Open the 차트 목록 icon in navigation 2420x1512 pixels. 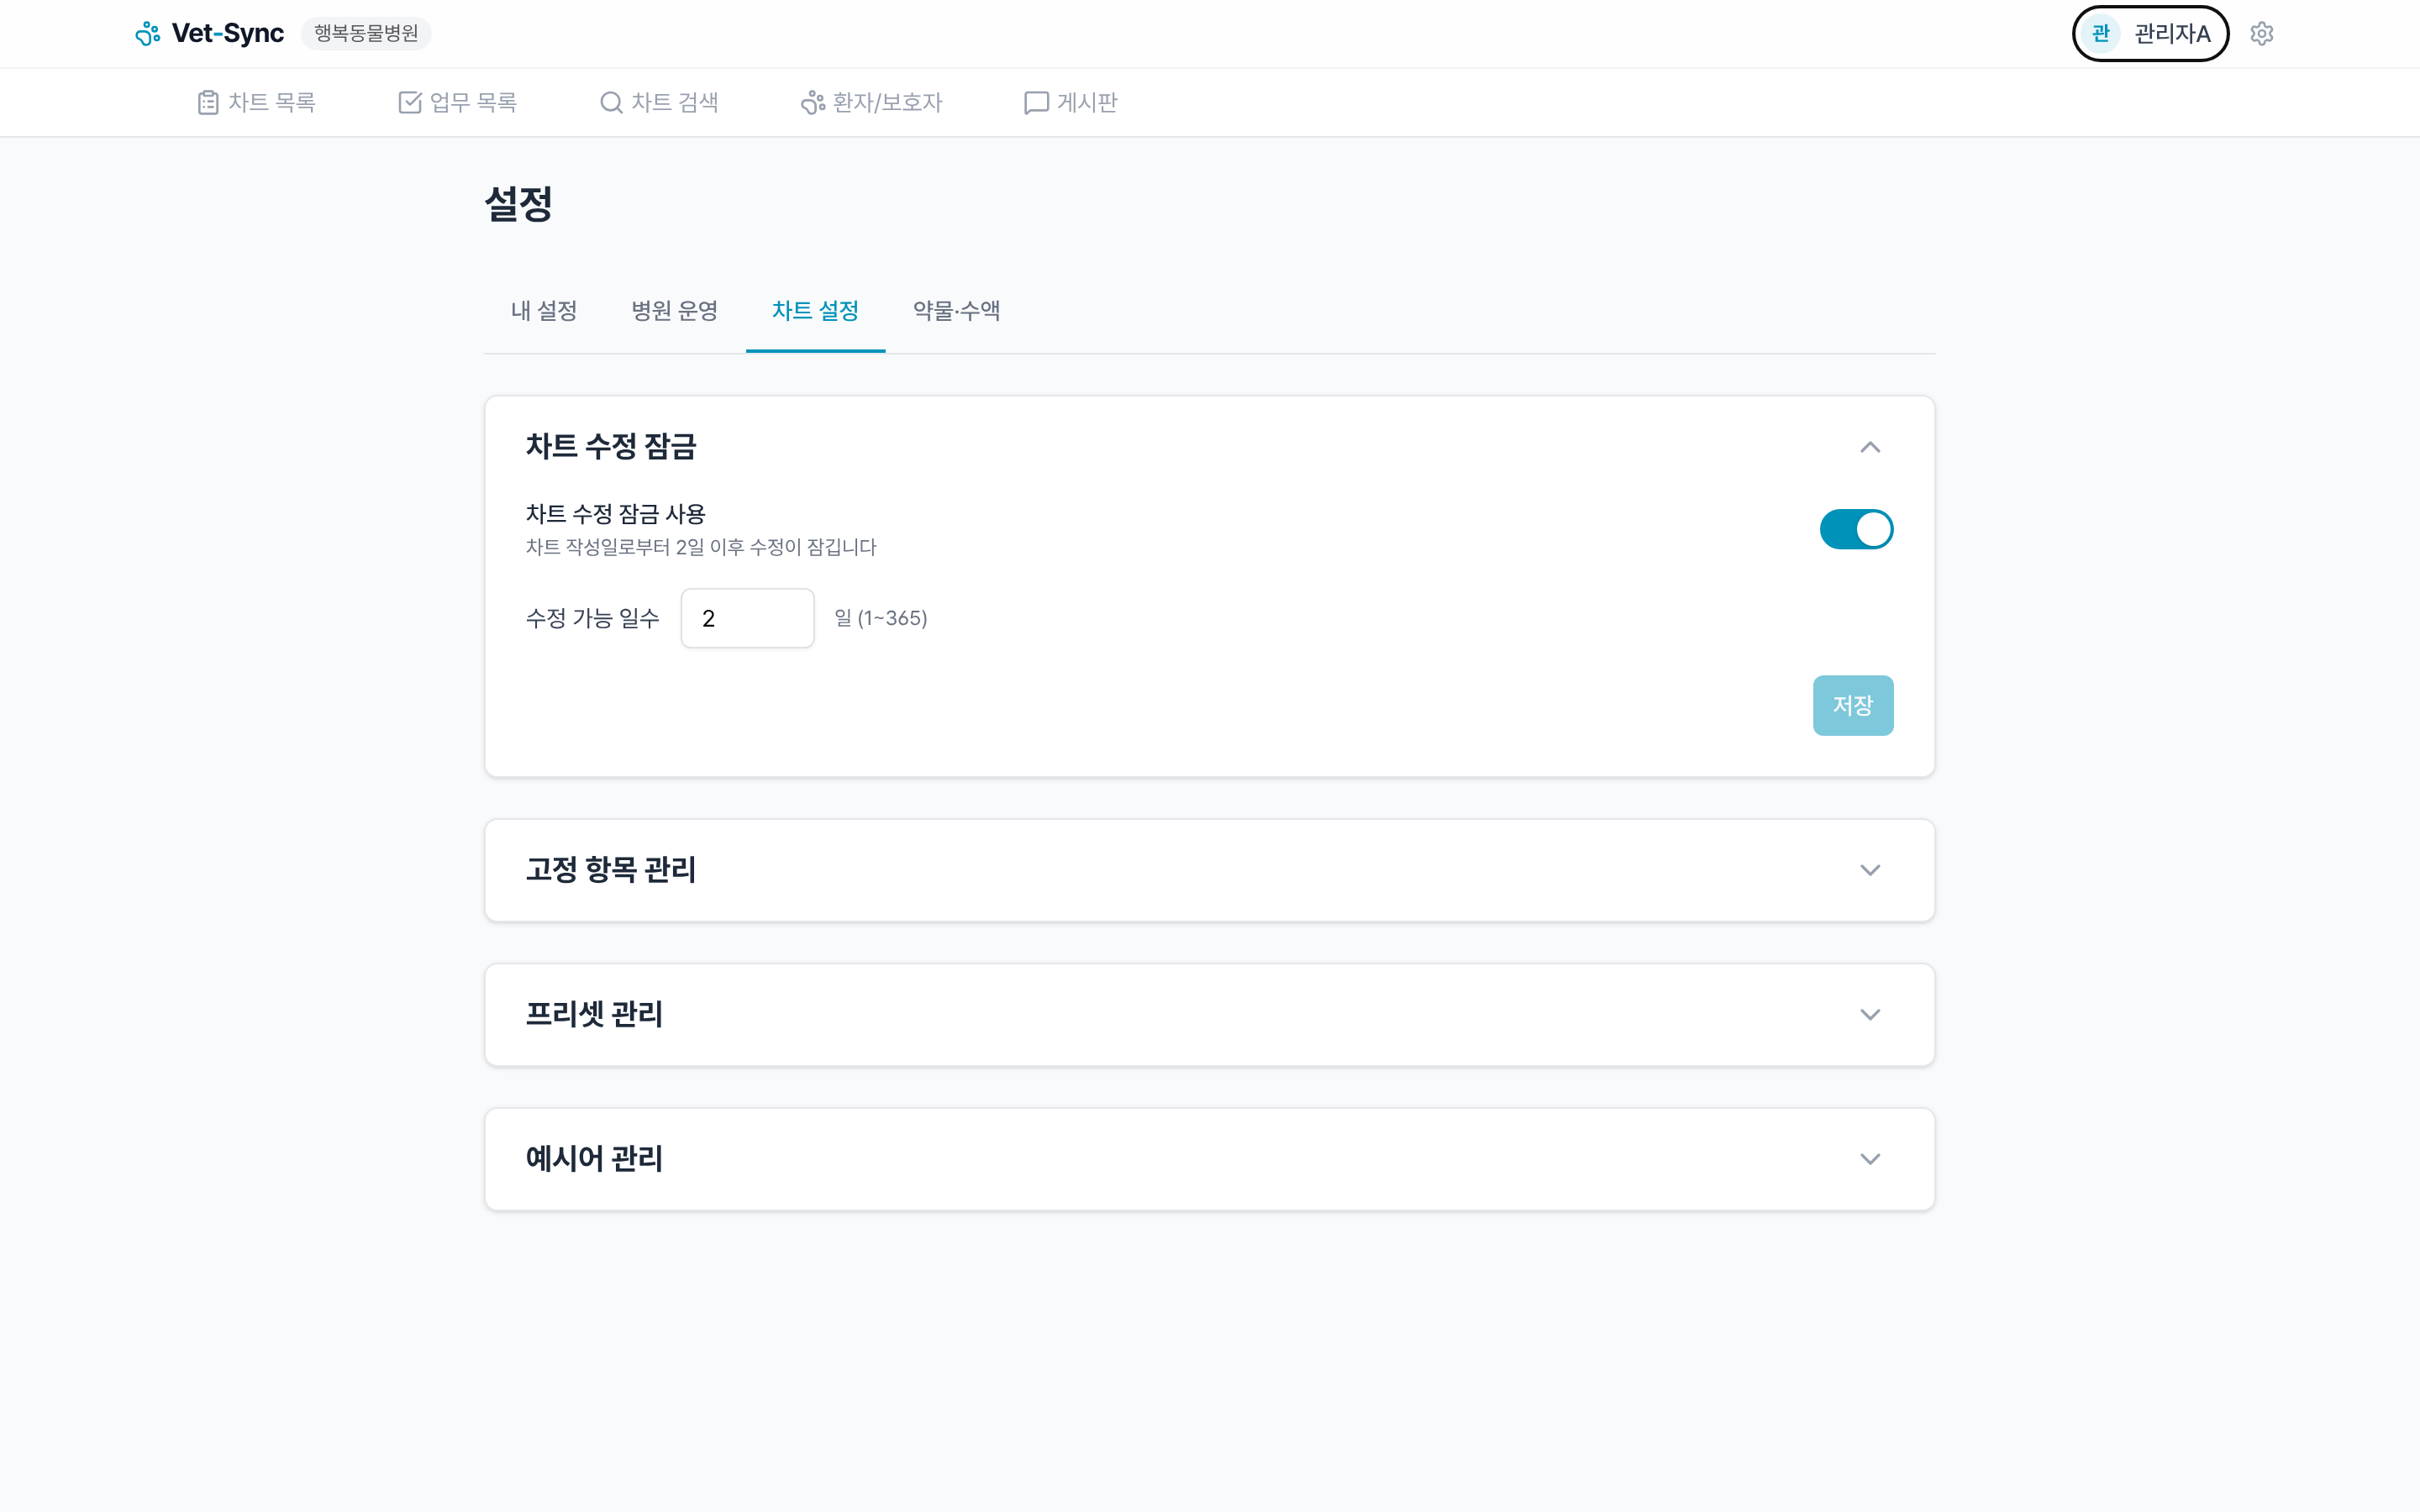(x=208, y=102)
